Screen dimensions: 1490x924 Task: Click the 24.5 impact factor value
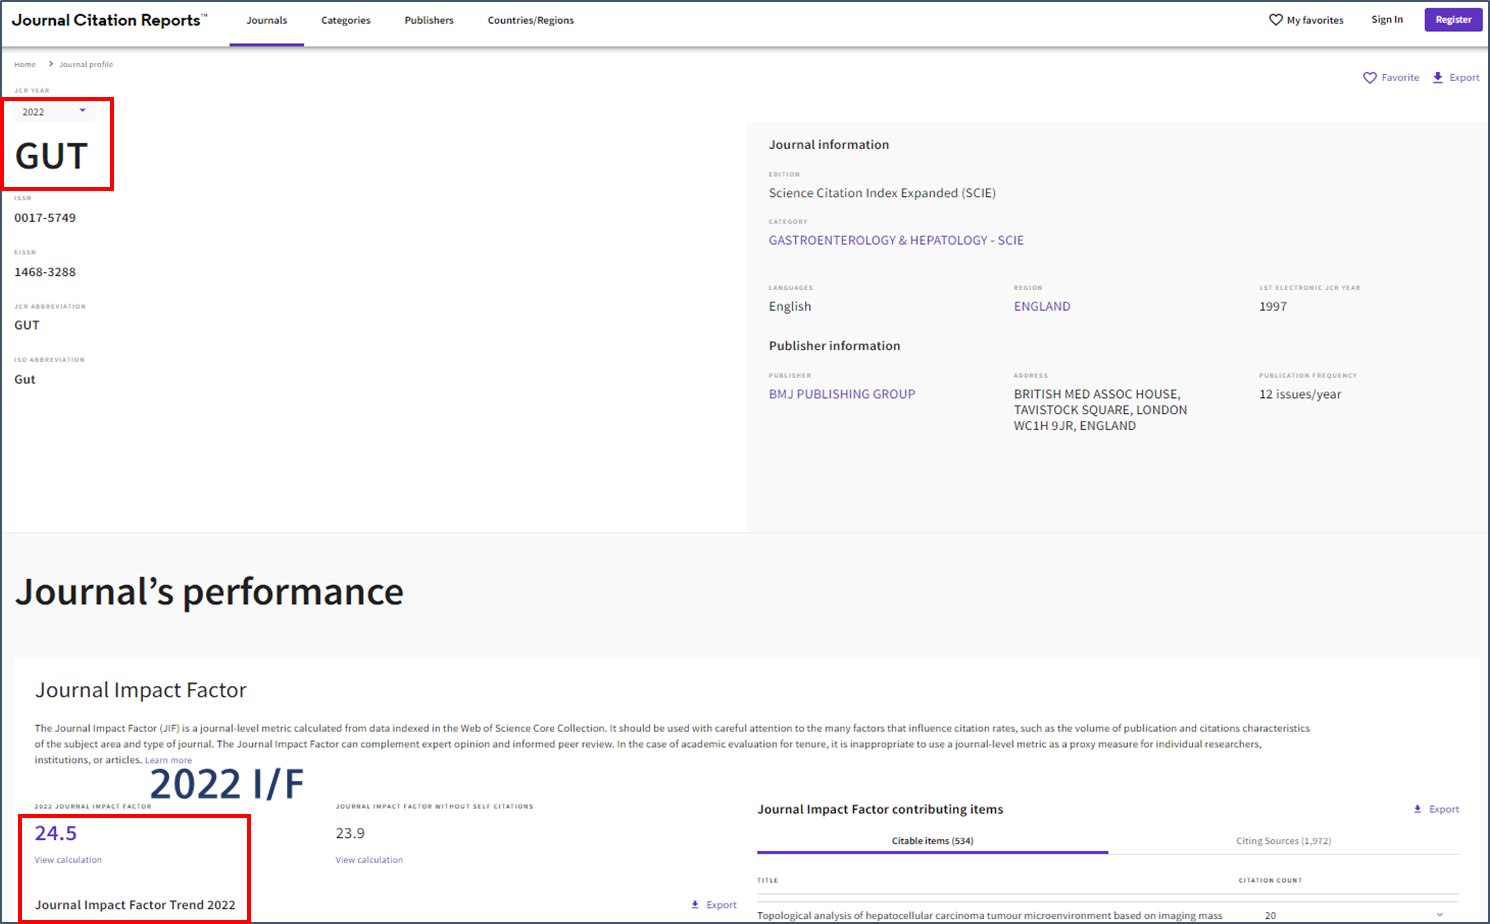[x=56, y=833]
